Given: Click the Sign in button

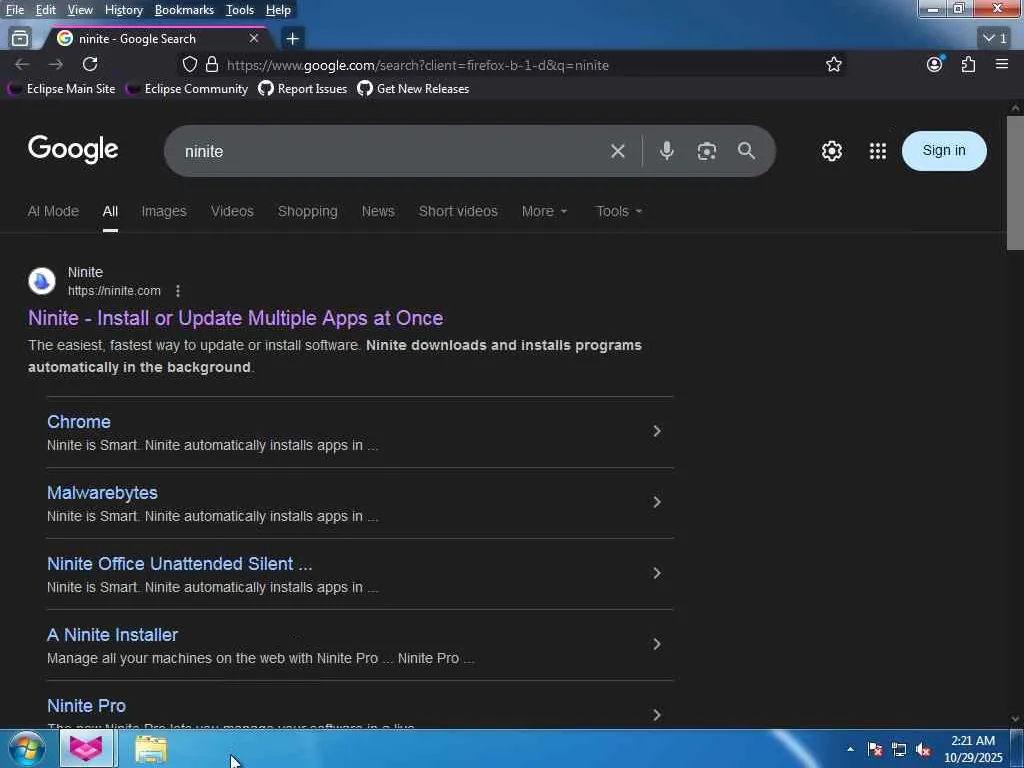Looking at the screenshot, I should [944, 151].
